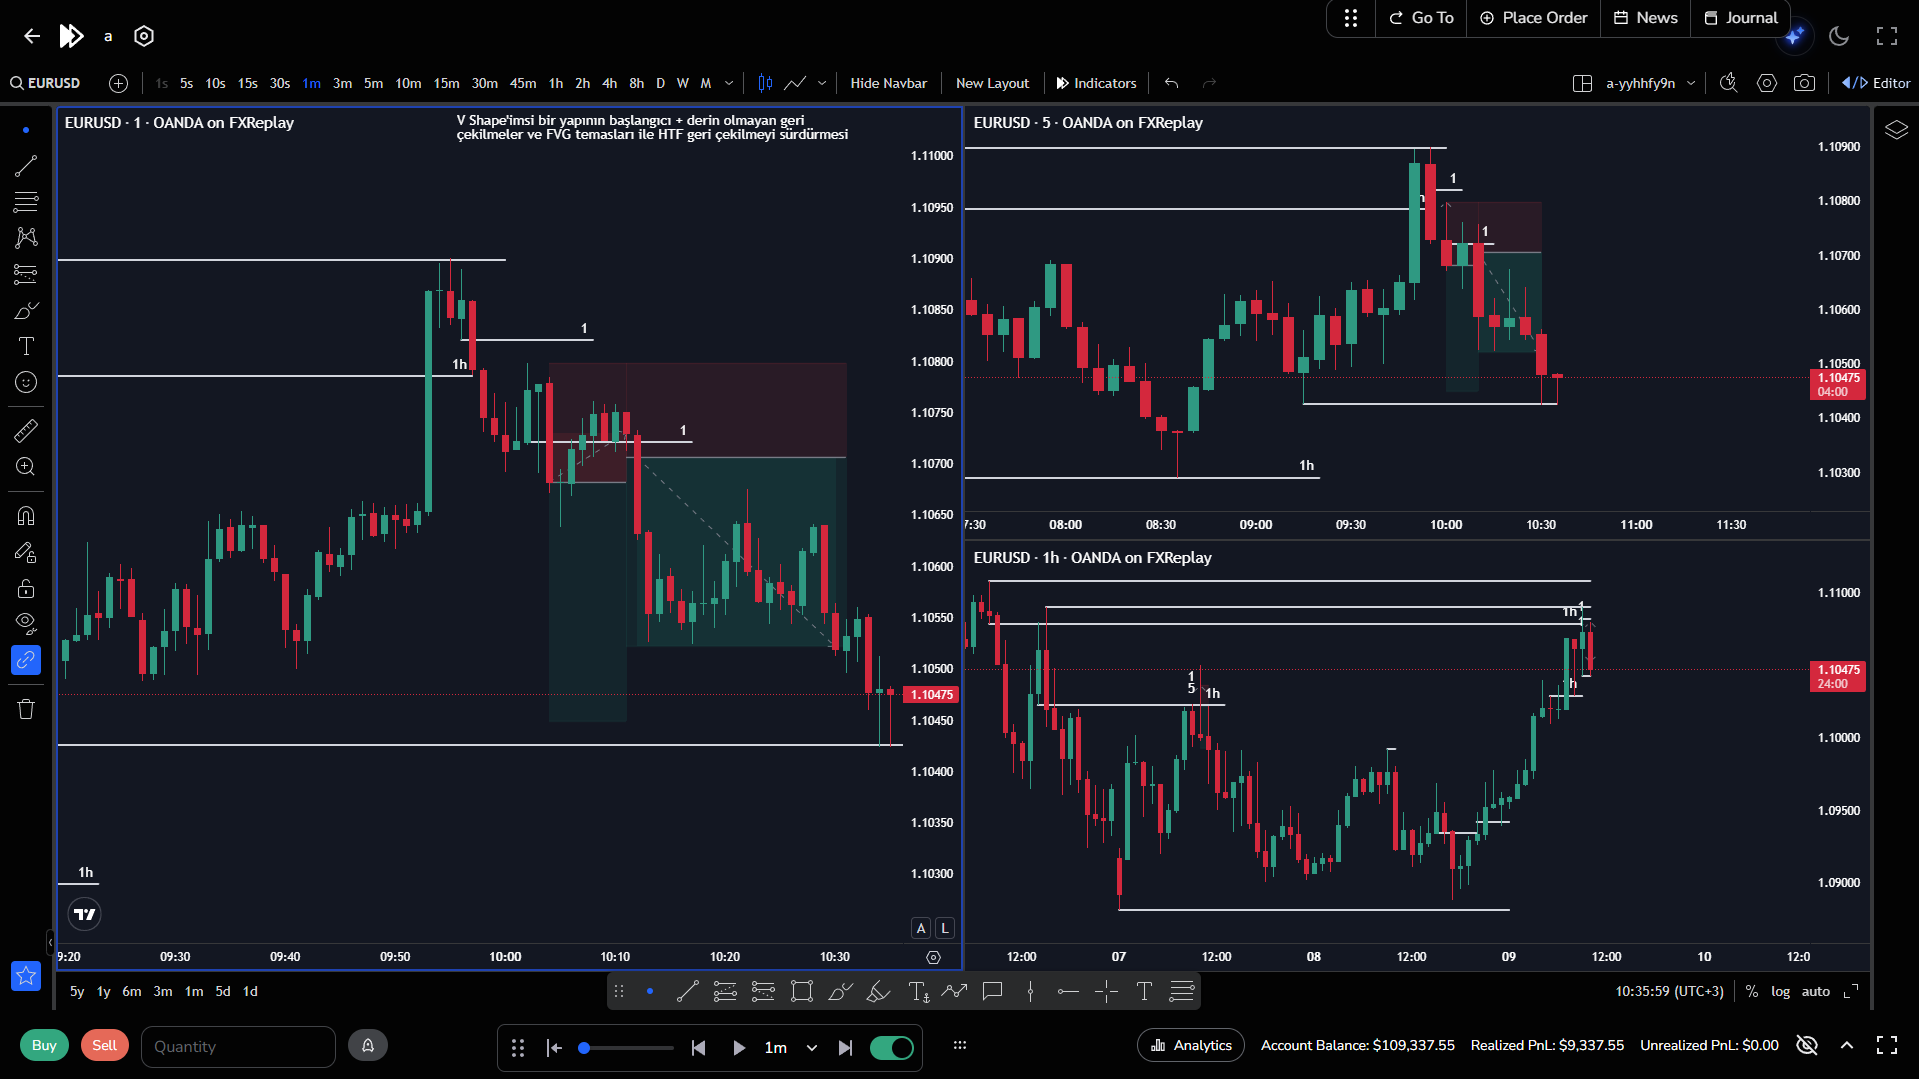Open object tree layers icon
The width and height of the screenshot is (1919, 1079).
tap(1896, 130)
